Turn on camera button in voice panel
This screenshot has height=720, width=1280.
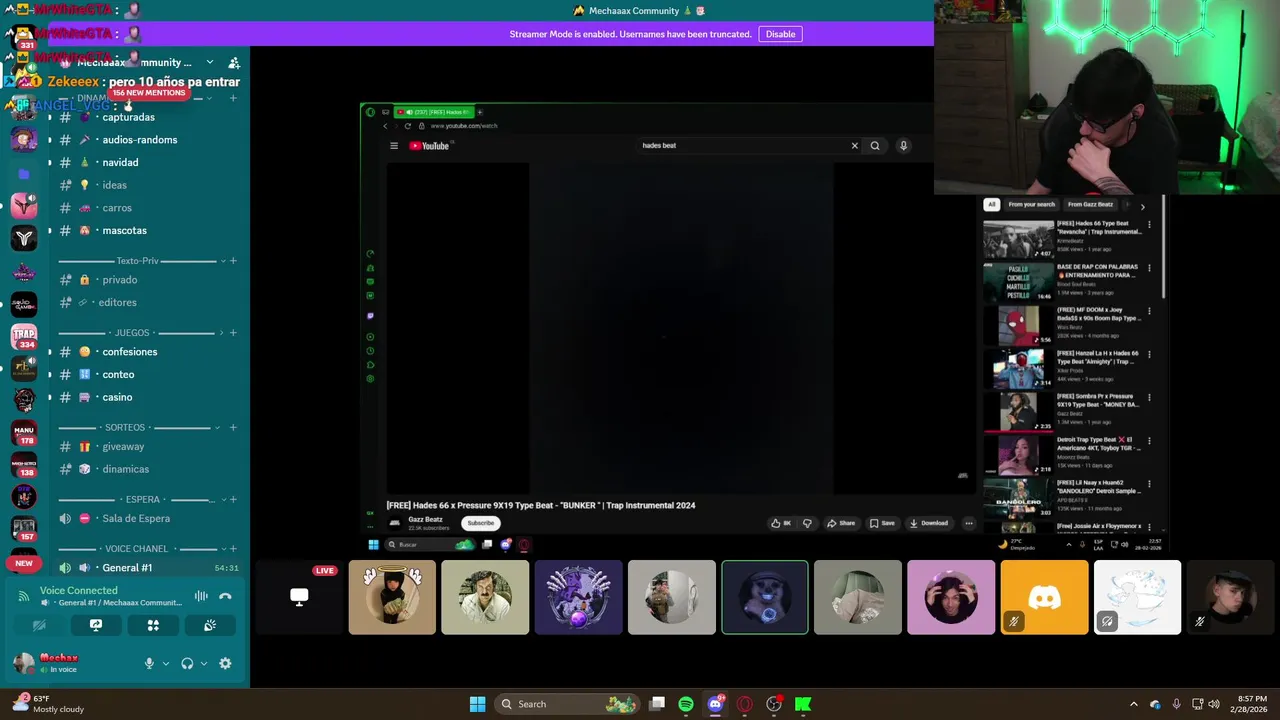coord(39,625)
